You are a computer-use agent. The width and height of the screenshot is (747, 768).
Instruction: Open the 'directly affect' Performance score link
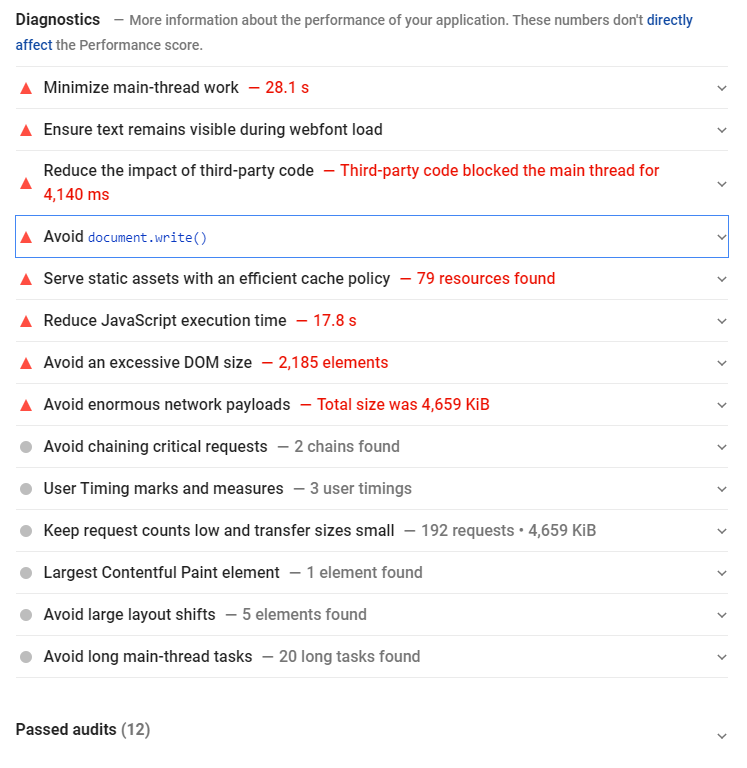pos(669,20)
